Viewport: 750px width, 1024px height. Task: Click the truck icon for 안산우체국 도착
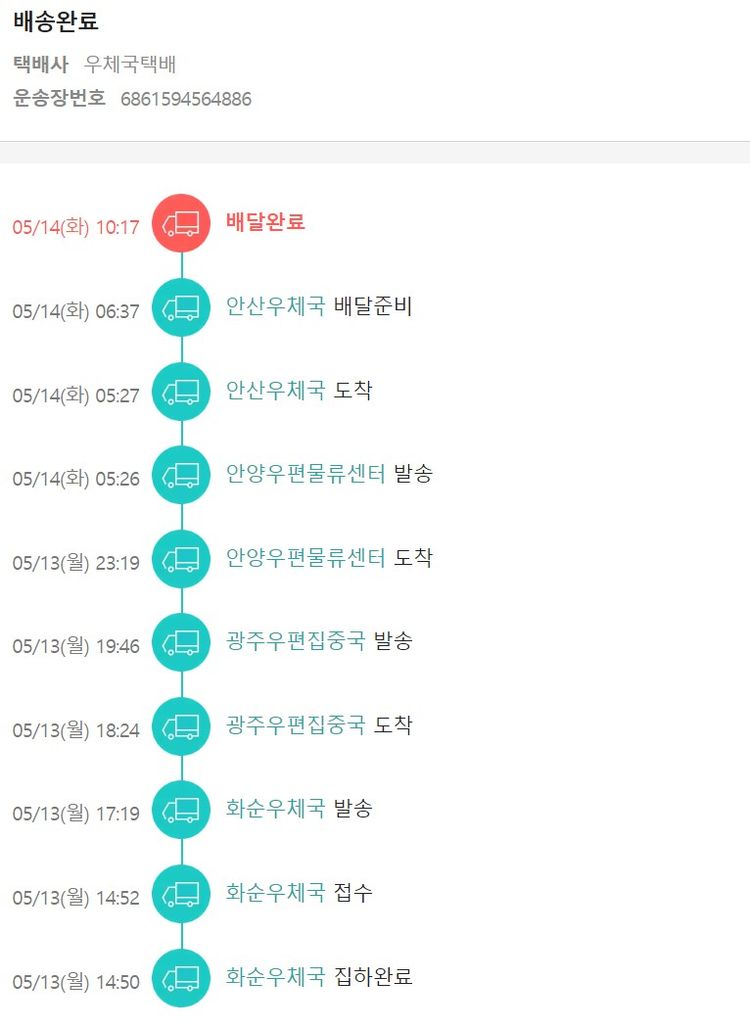[x=181, y=392]
